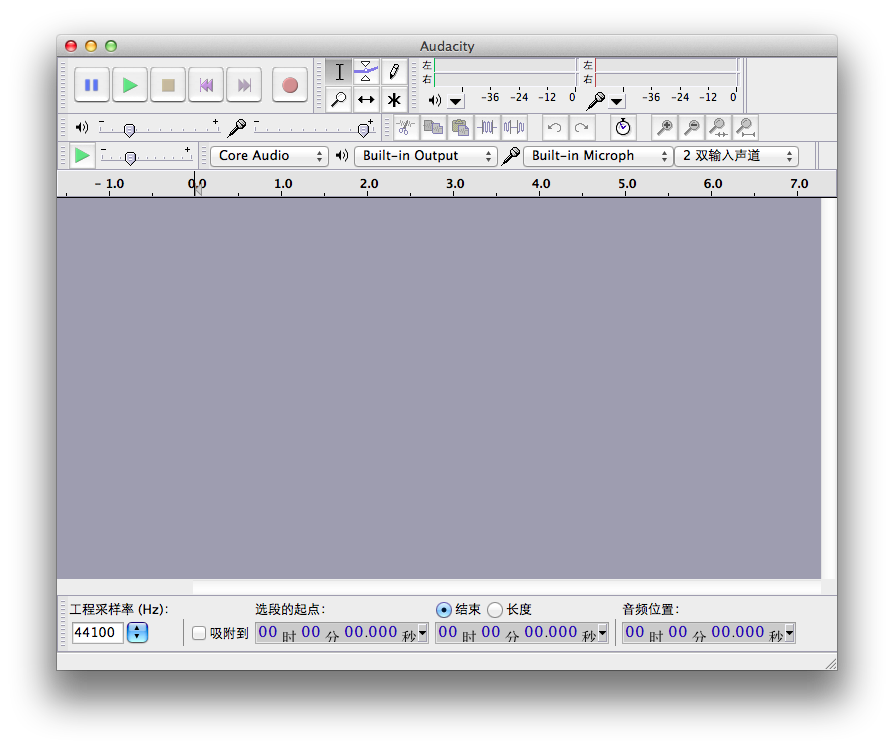Click the playback speed slider handle

coord(131,158)
